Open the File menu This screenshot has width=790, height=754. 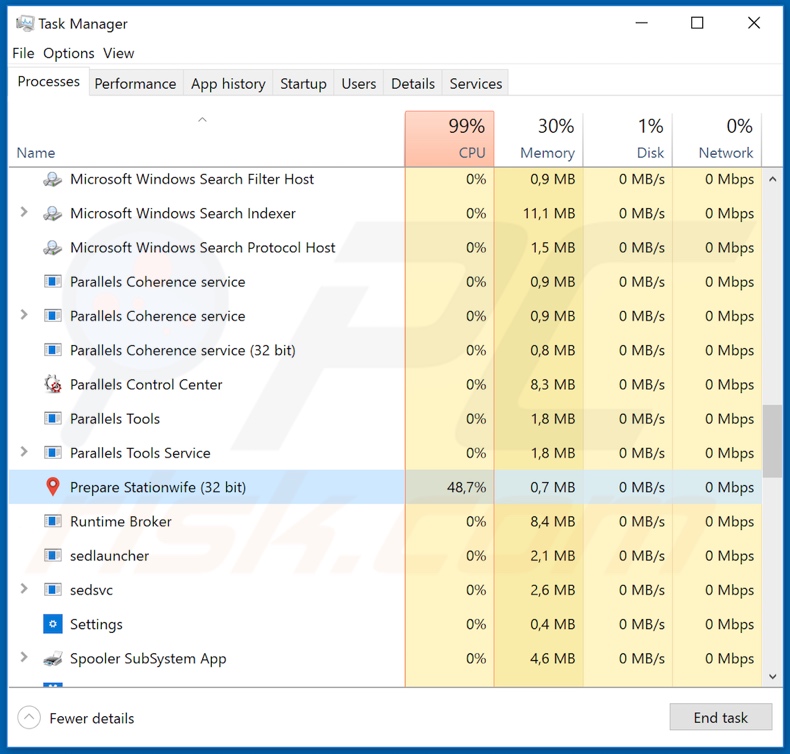tap(23, 53)
